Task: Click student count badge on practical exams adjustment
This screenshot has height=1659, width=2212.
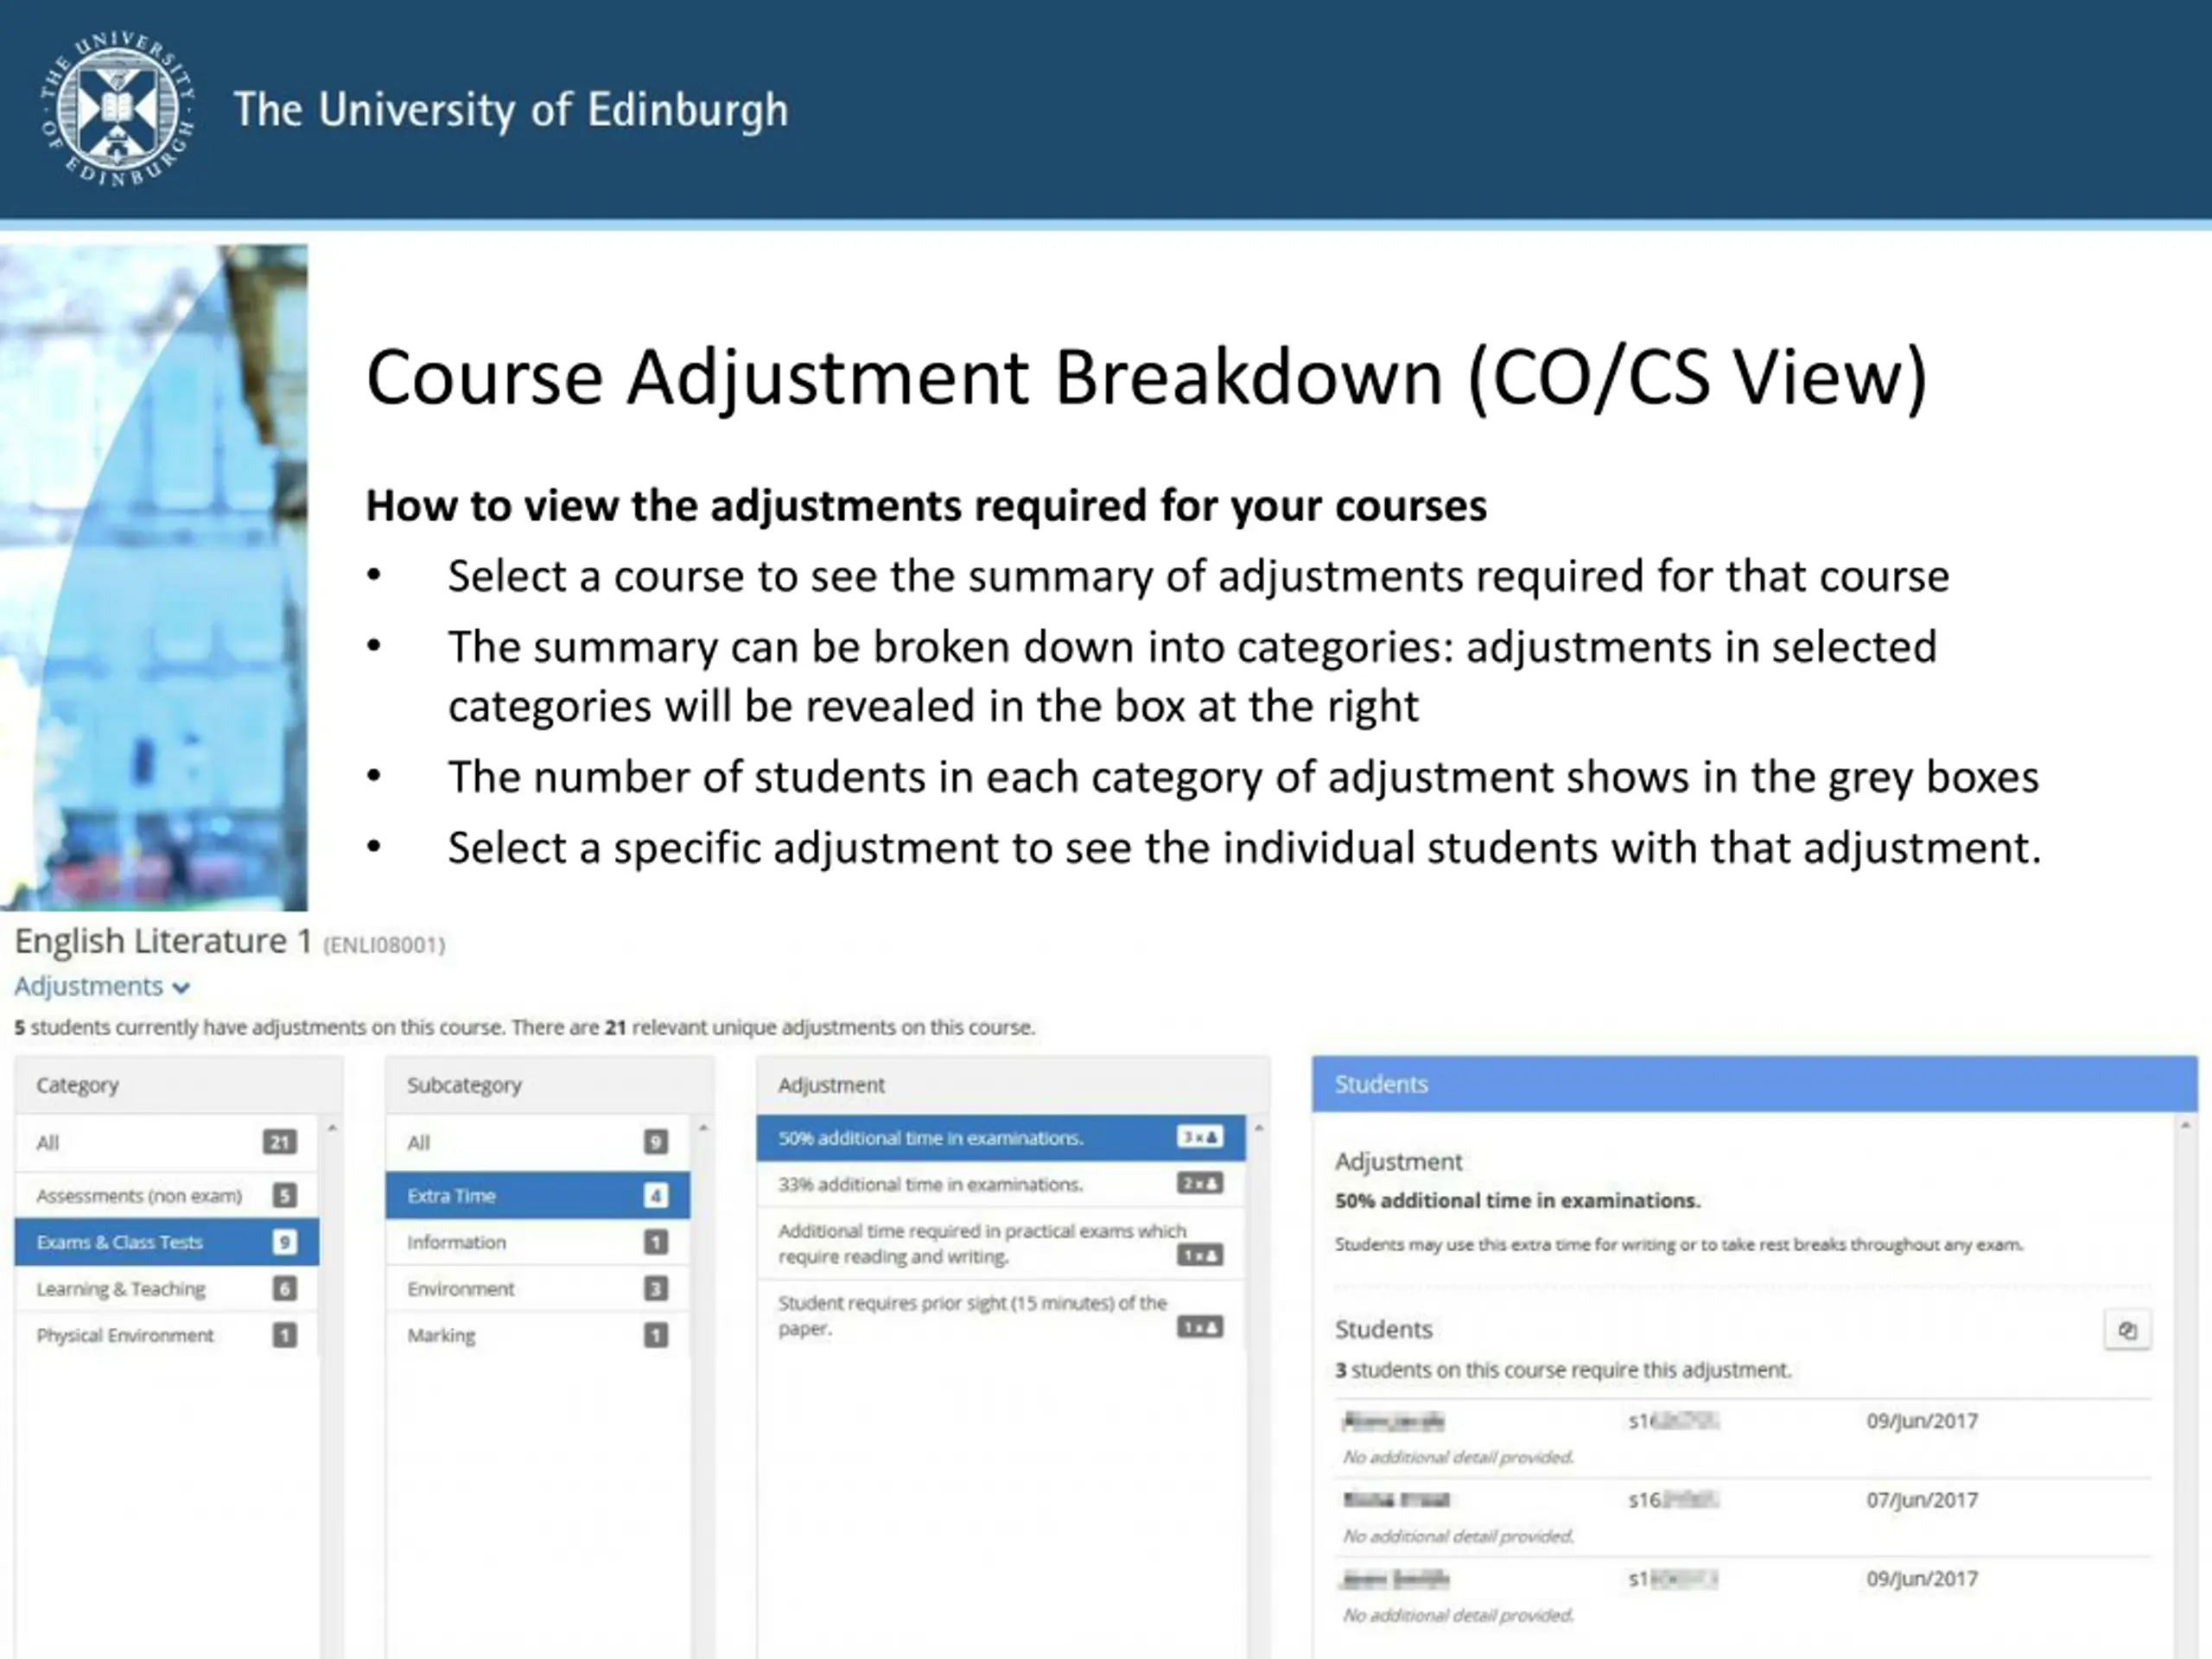Action: tap(1200, 1256)
